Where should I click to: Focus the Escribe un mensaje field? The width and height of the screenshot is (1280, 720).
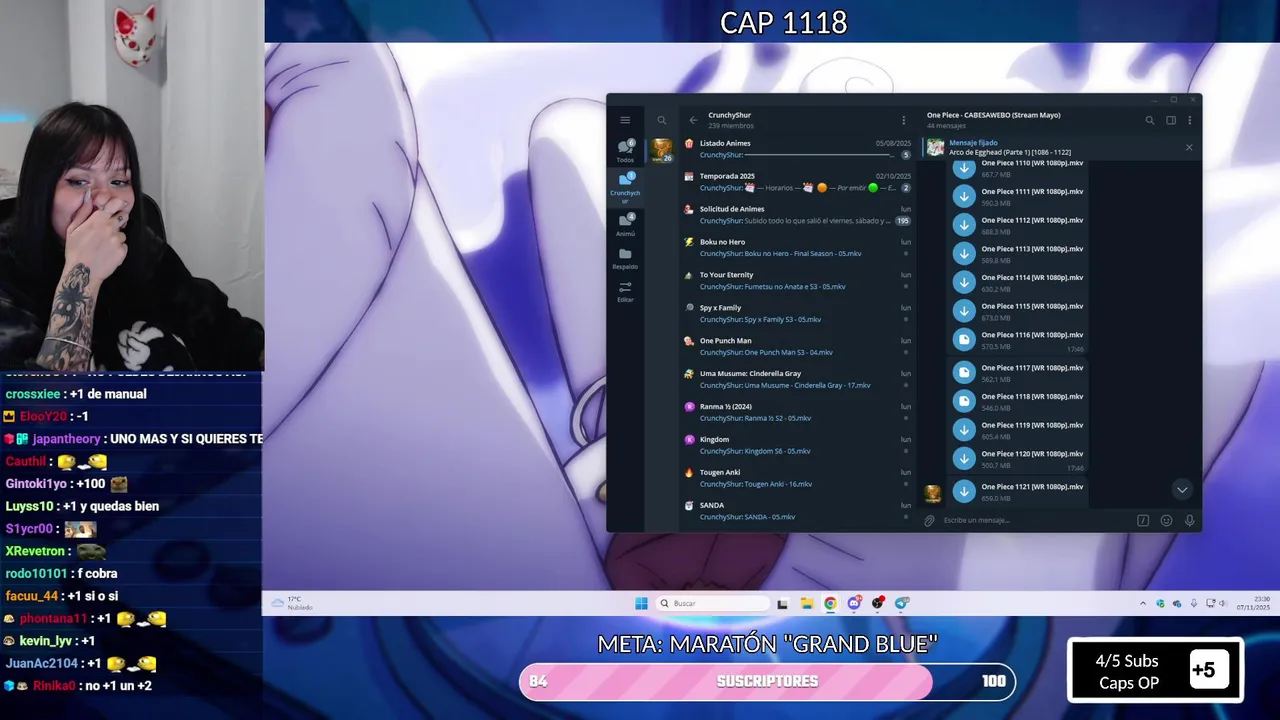[x=1035, y=520]
